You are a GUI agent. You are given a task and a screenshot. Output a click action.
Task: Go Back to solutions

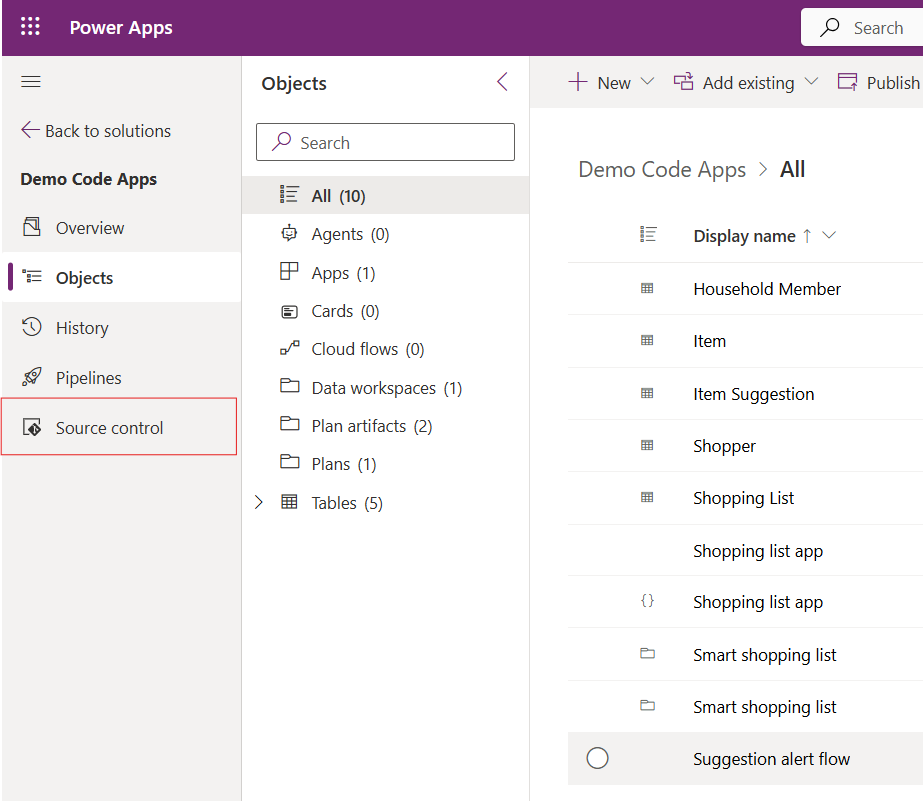[96, 131]
